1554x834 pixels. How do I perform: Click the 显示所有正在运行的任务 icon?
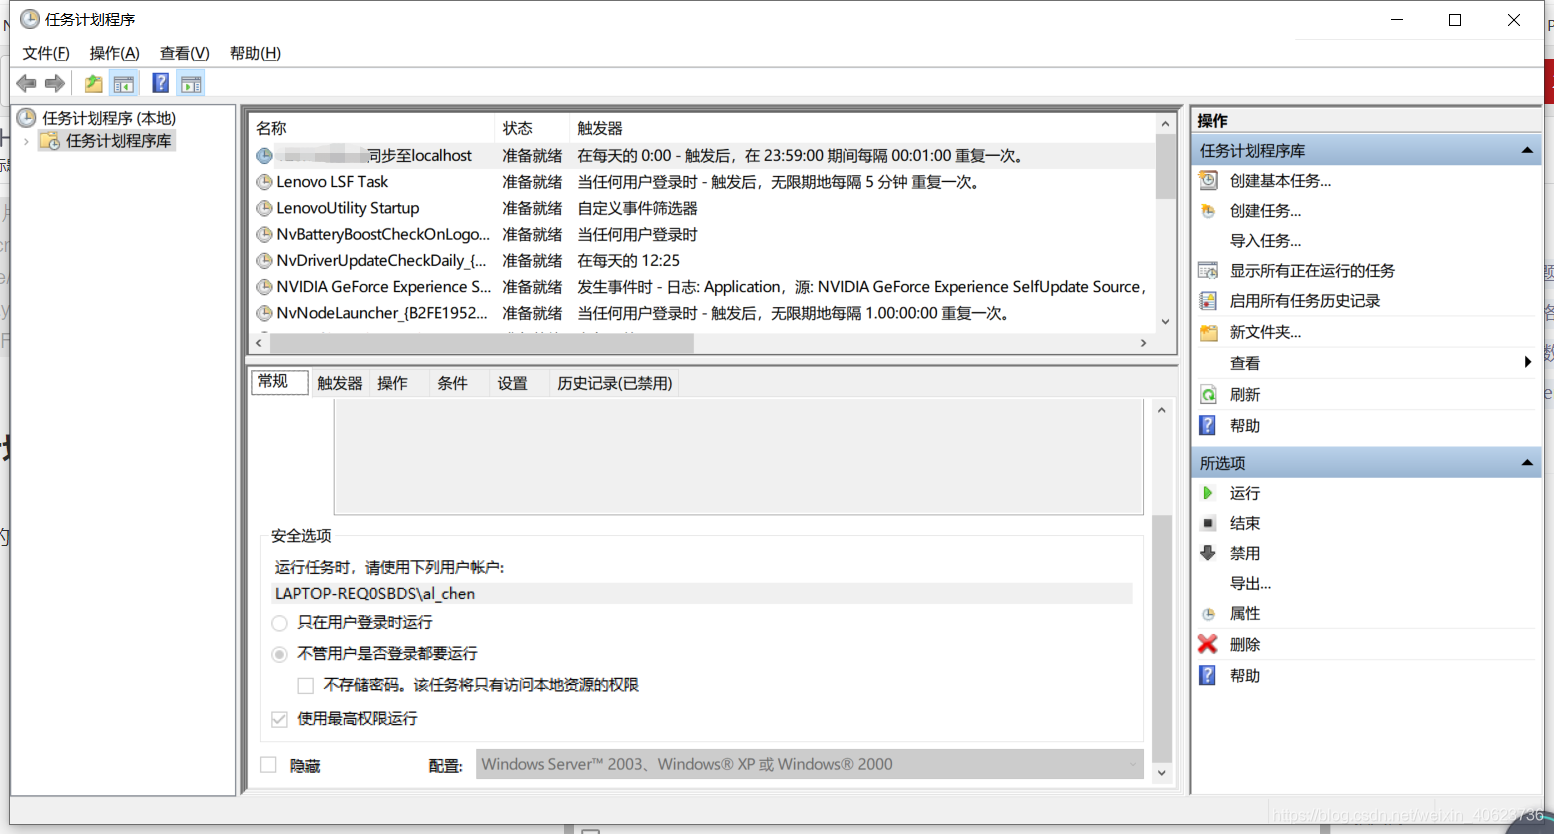point(1208,271)
